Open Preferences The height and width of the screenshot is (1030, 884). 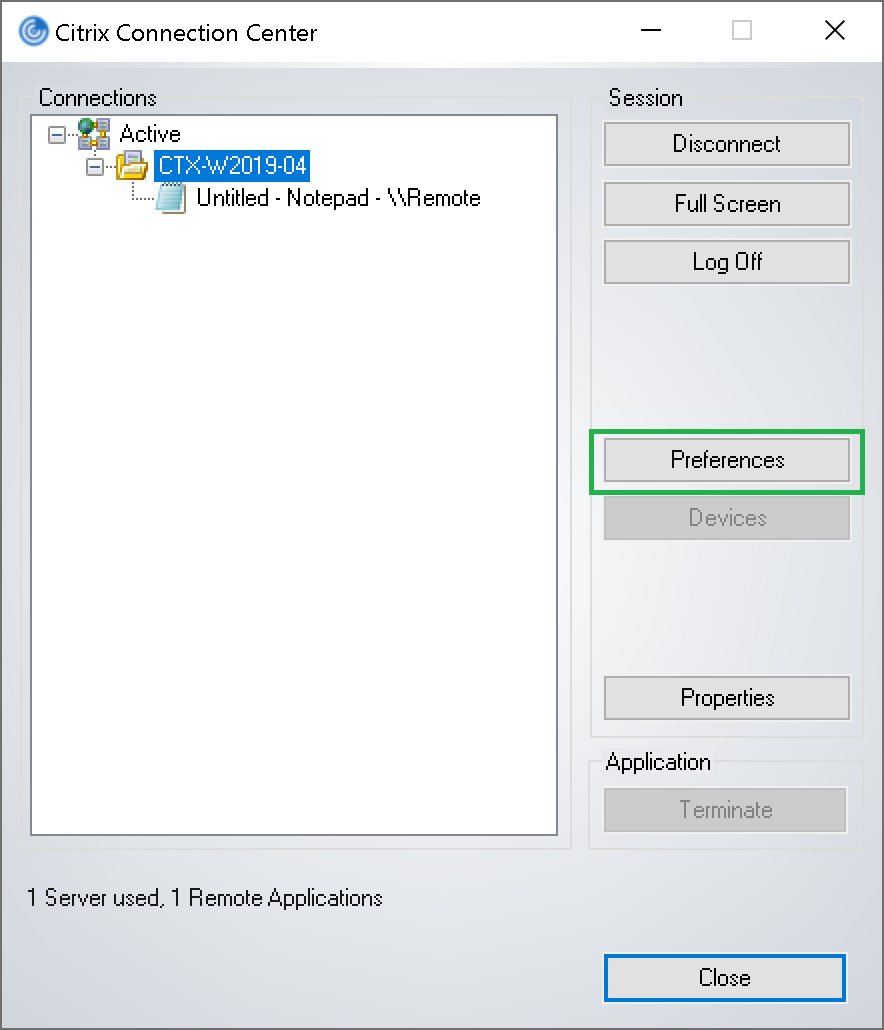coord(727,460)
